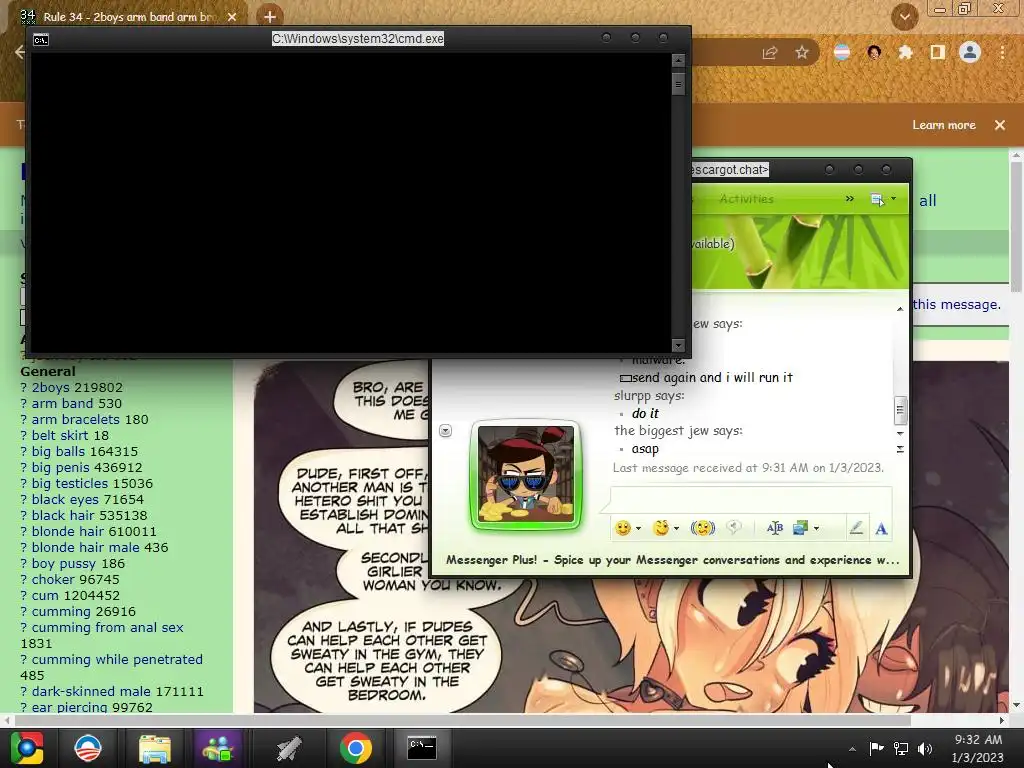Click the face avatar extension icon
The image size is (1024, 768).
click(874, 53)
